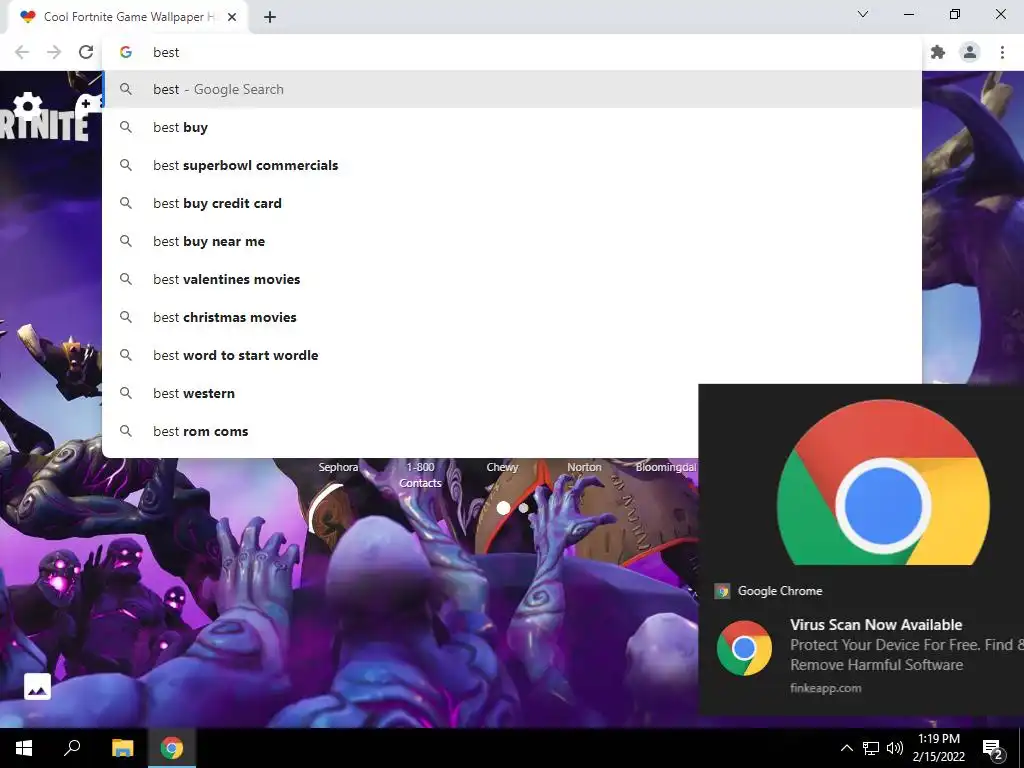This screenshot has width=1024, height=768.
Task: Choose "best superbowl commercials" suggestion
Action: click(512, 165)
